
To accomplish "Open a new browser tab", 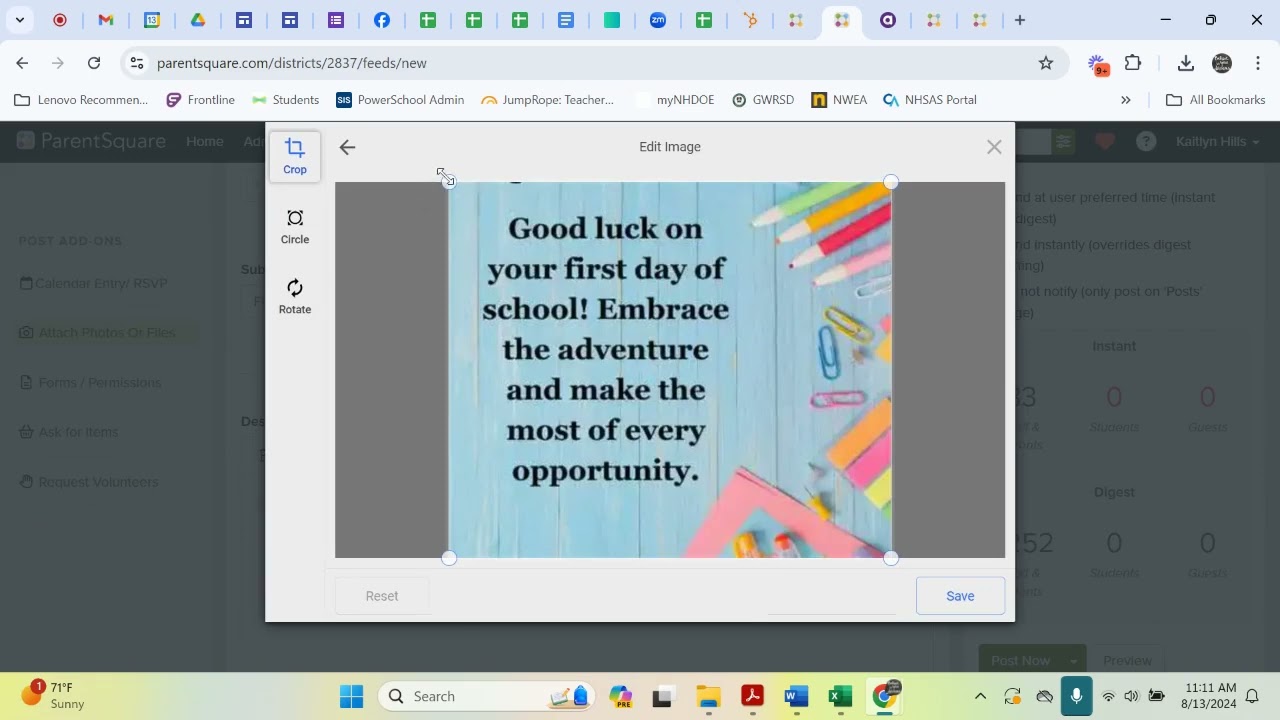I will point(1020,20).
